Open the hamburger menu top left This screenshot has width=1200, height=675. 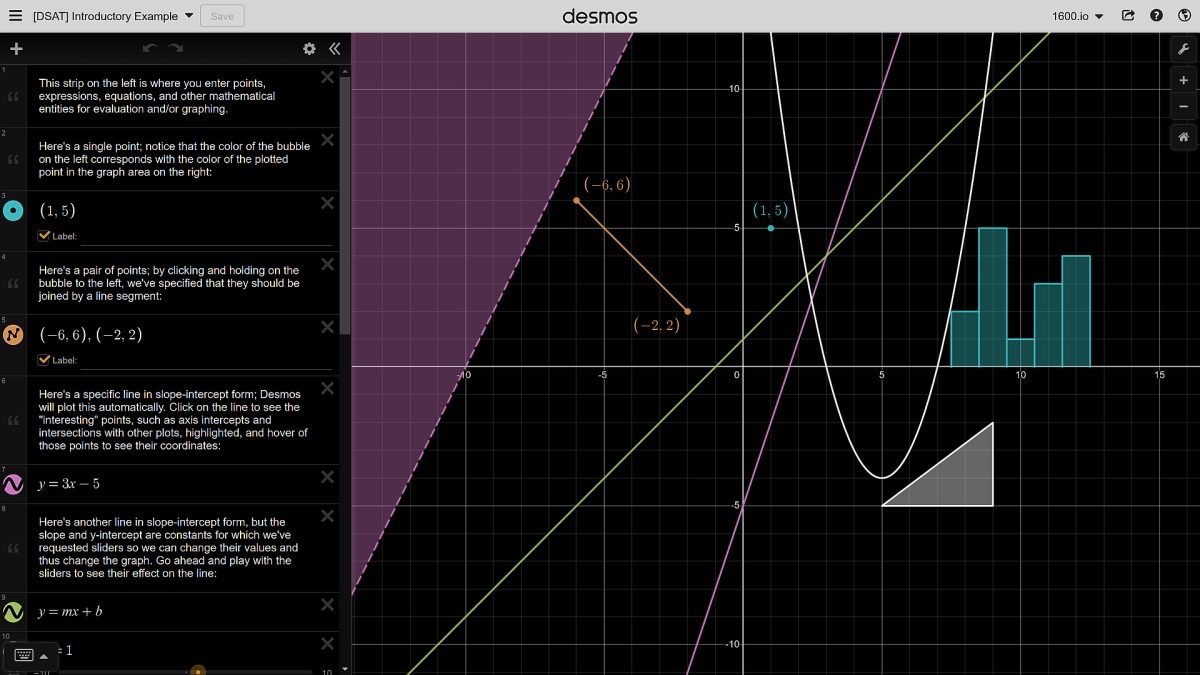point(15,15)
